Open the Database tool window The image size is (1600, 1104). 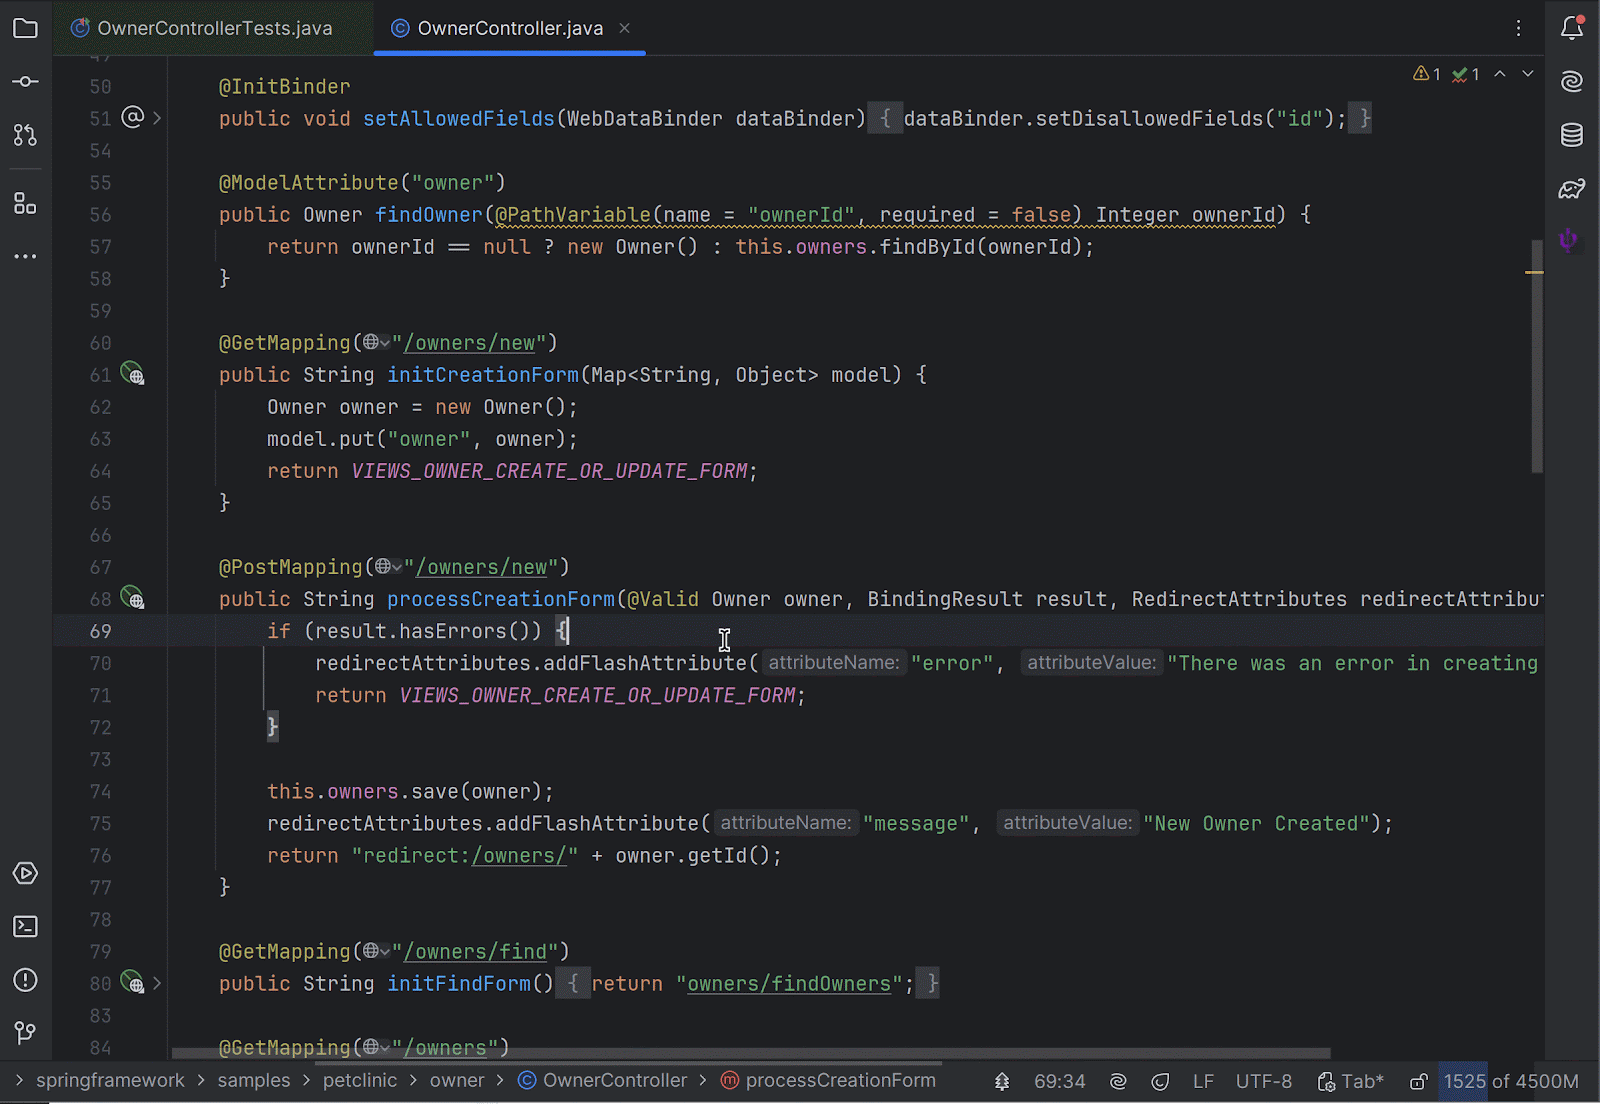(x=1572, y=134)
